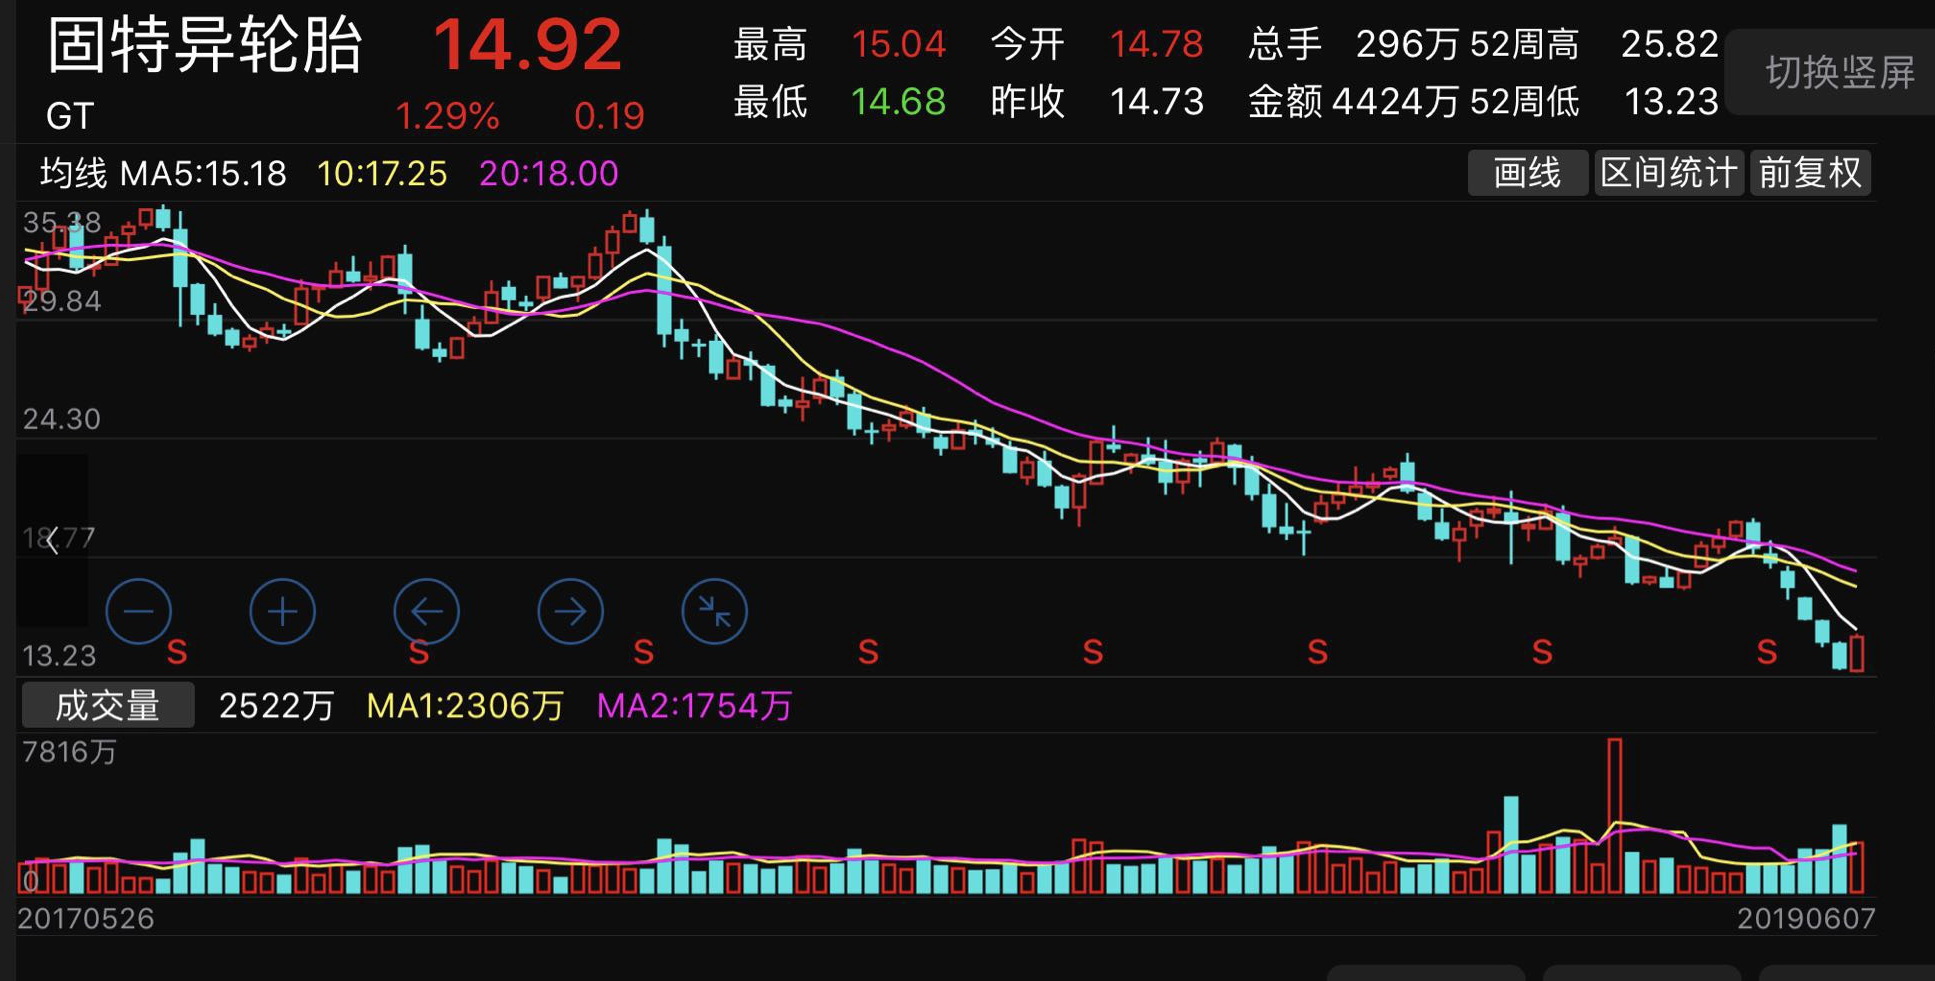Click the 29.84 price axis label
The width and height of the screenshot is (1935, 981).
[x=62, y=301]
